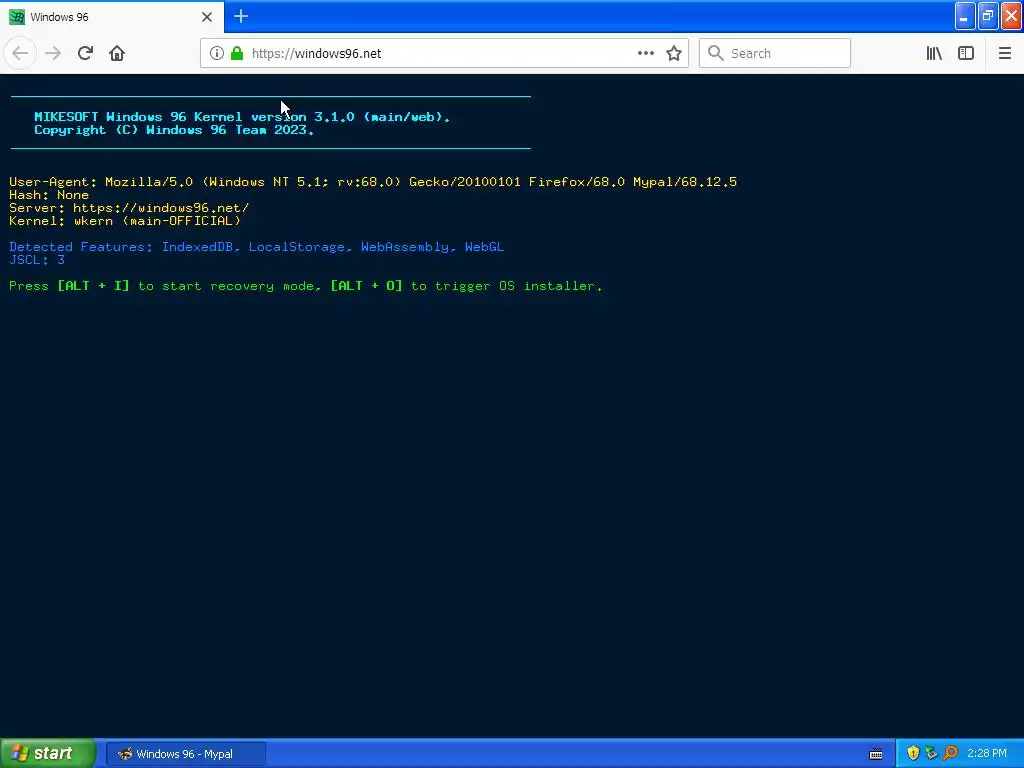Click the 'JSCL: 3' line

tap(37, 260)
